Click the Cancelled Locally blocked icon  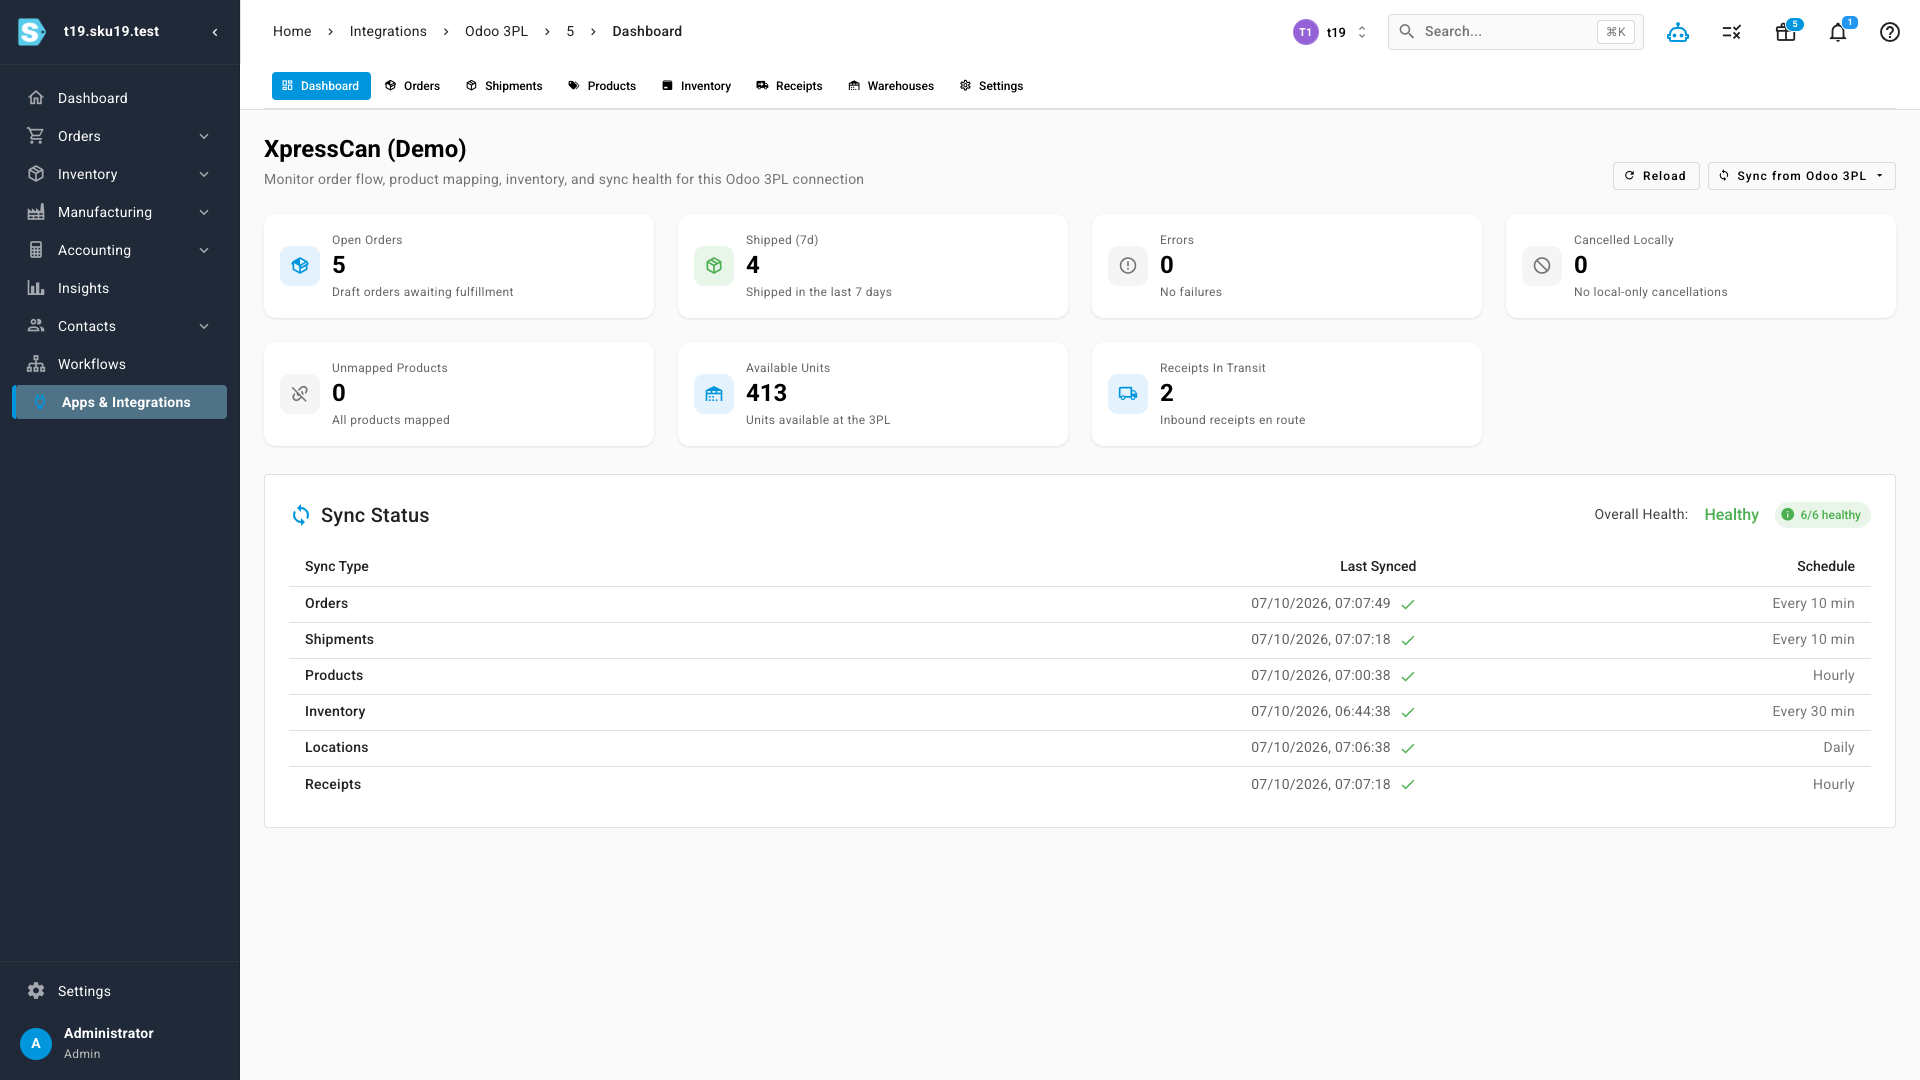(x=1542, y=266)
